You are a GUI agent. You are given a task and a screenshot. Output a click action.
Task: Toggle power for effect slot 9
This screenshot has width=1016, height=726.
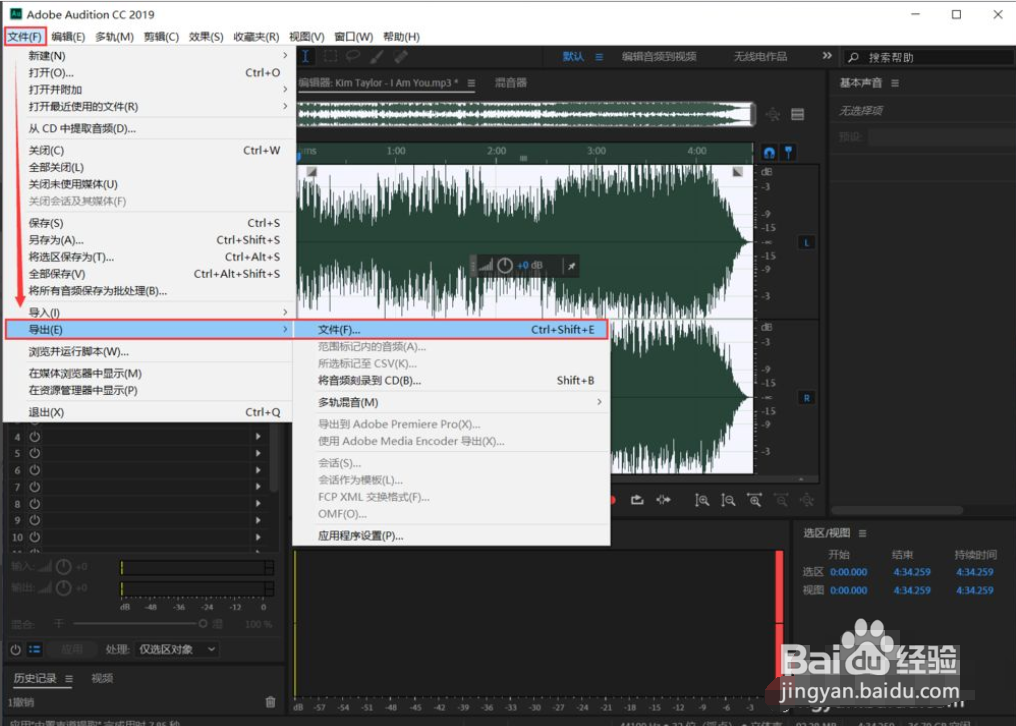pos(34,520)
